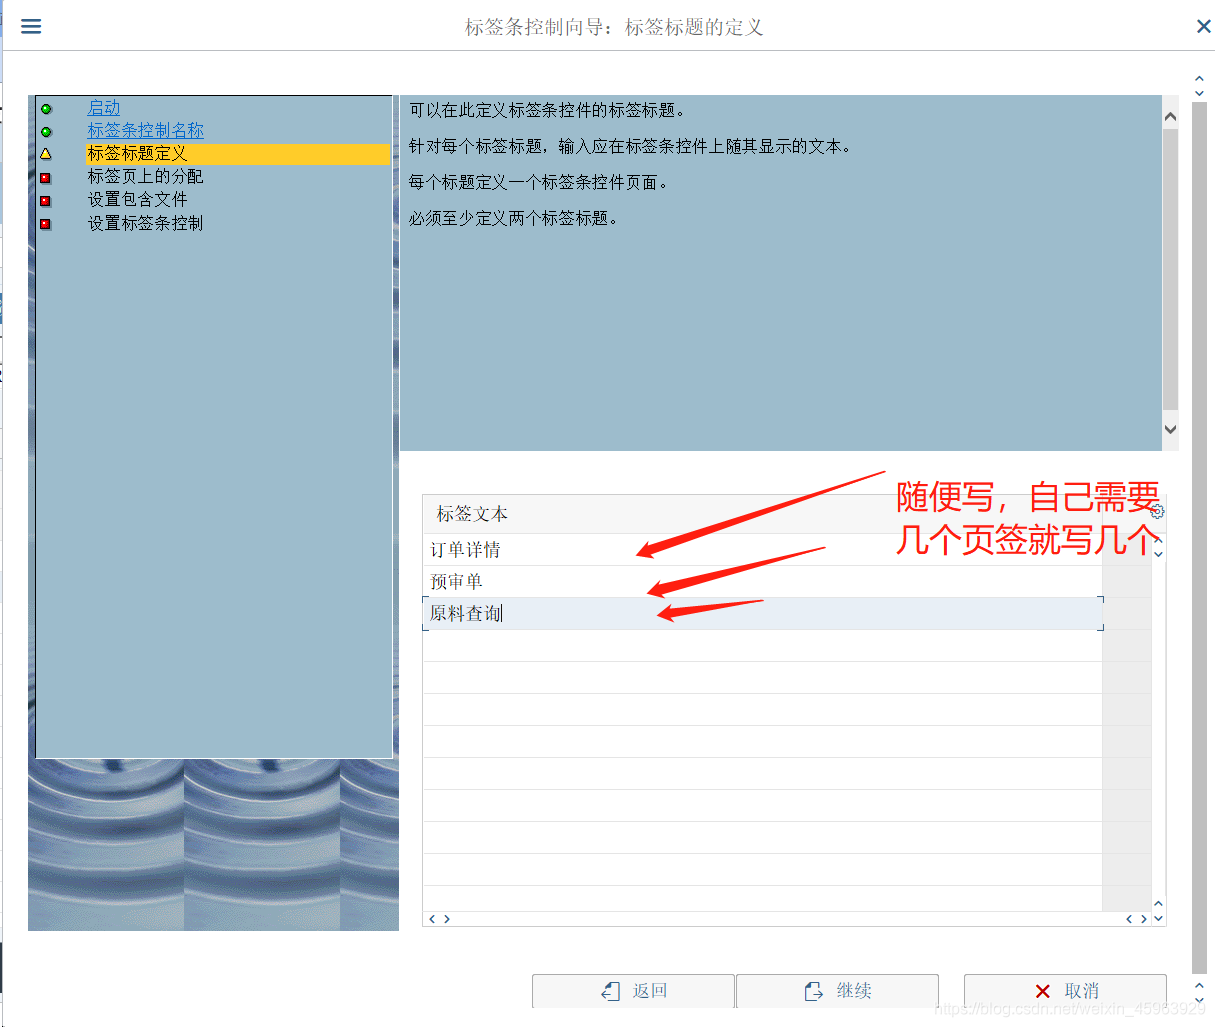1215x1027 pixels.
Task: Close the wizard with the X icon
Action: pyautogui.click(x=1203, y=26)
